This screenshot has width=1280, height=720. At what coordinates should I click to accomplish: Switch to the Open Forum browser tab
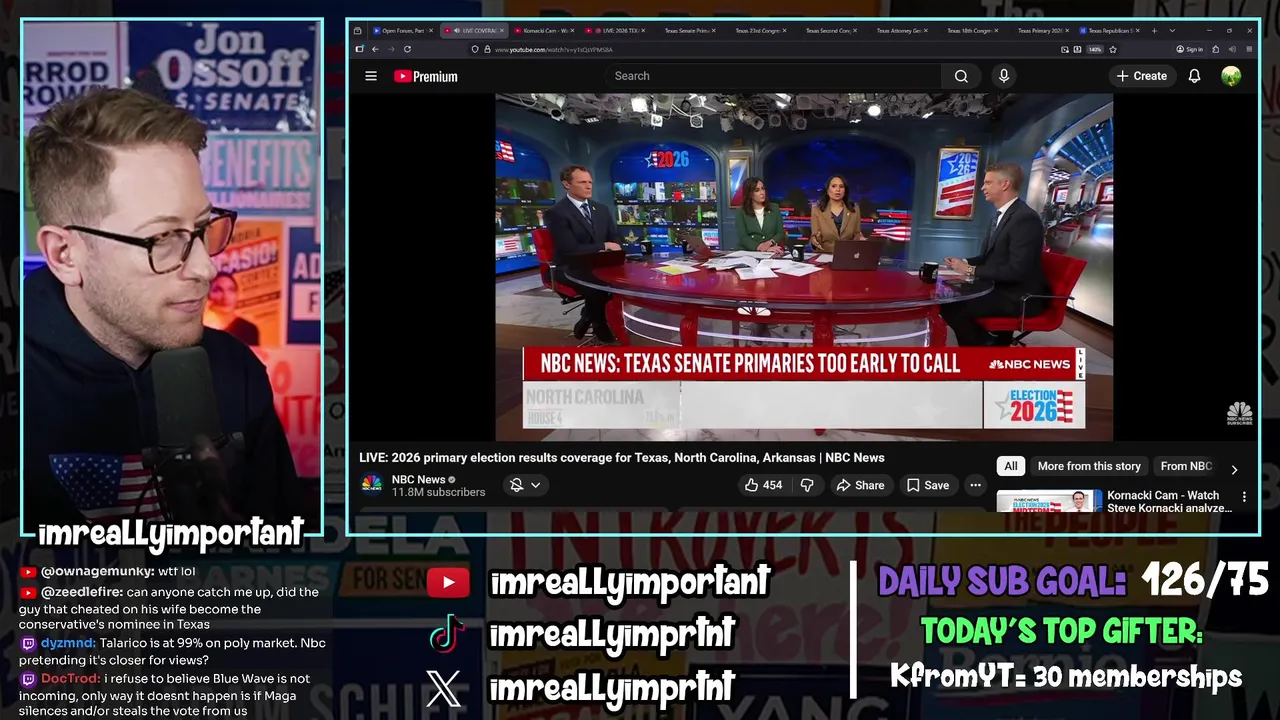click(403, 31)
